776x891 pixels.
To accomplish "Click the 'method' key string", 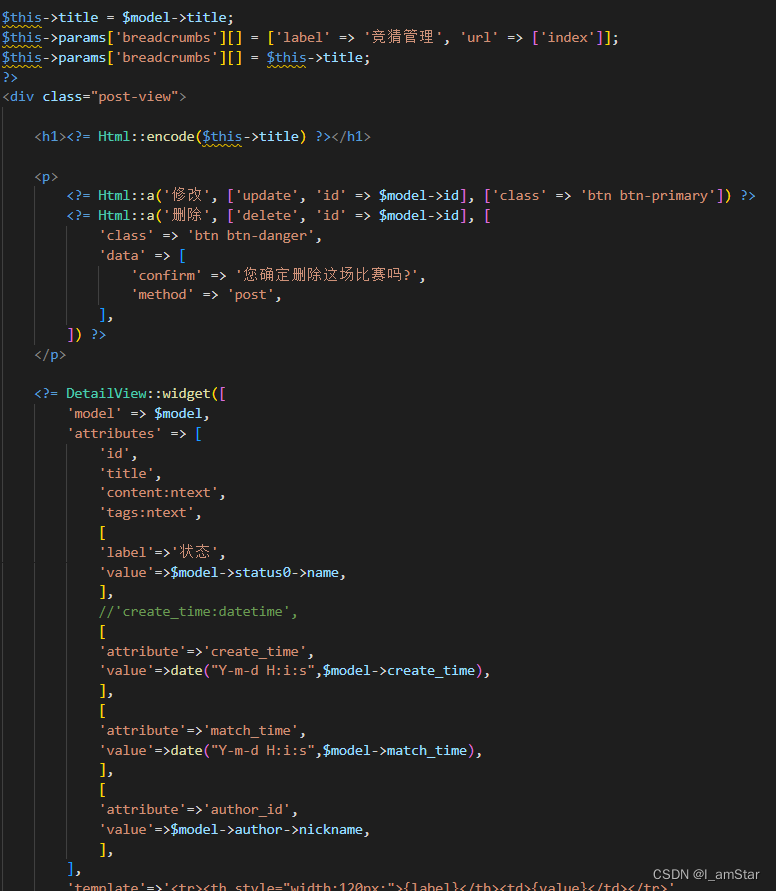I will tap(162, 294).
